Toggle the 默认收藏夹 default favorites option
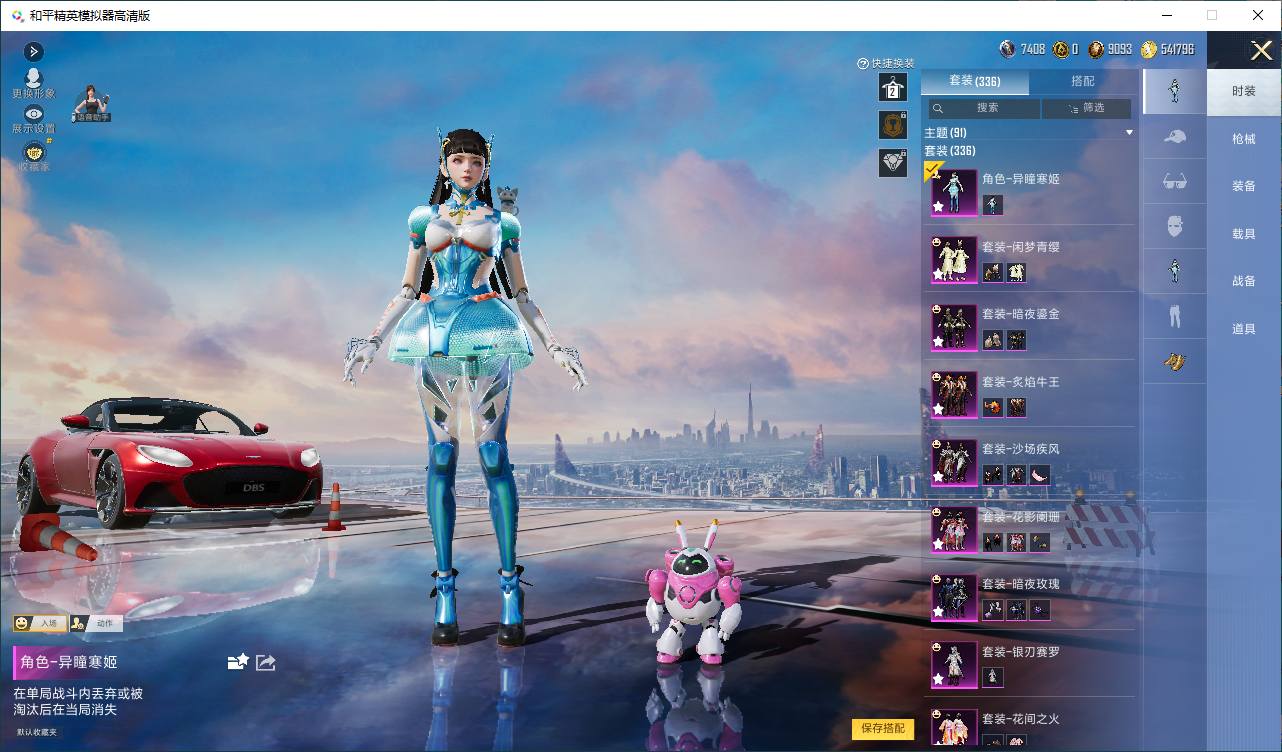The image size is (1282, 752). click(37, 732)
